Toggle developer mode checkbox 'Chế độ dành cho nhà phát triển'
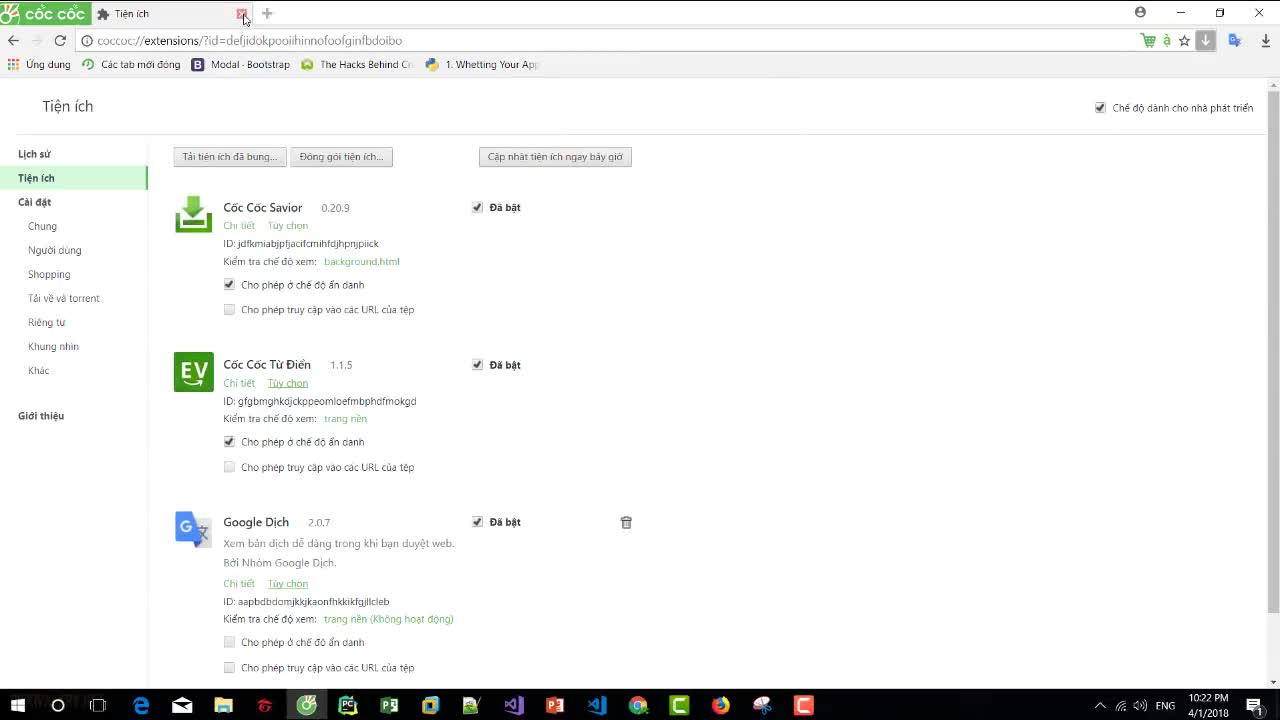The height and width of the screenshot is (720, 1280). (1100, 108)
